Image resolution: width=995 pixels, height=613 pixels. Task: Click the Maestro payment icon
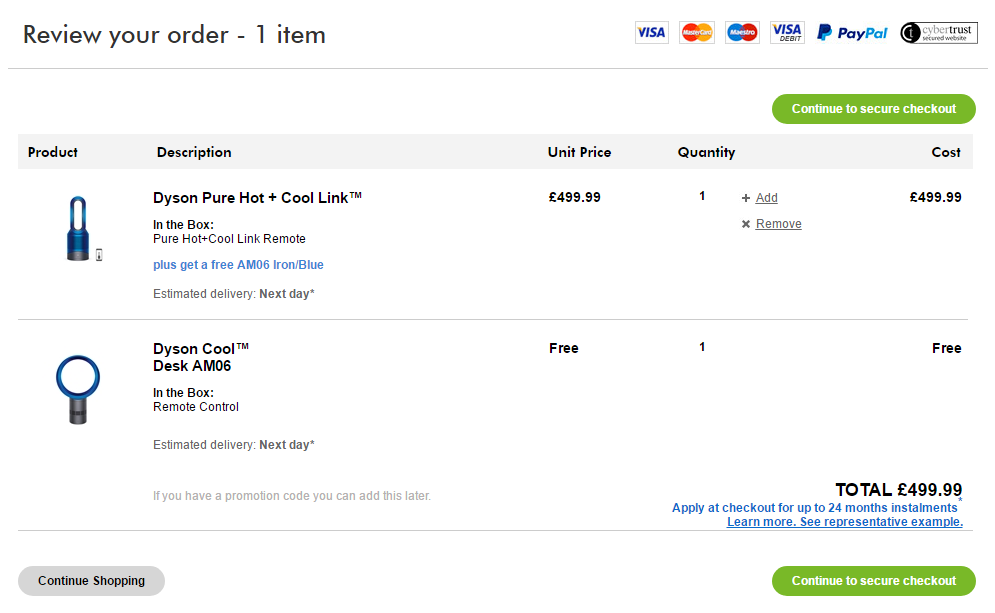[x=742, y=32]
